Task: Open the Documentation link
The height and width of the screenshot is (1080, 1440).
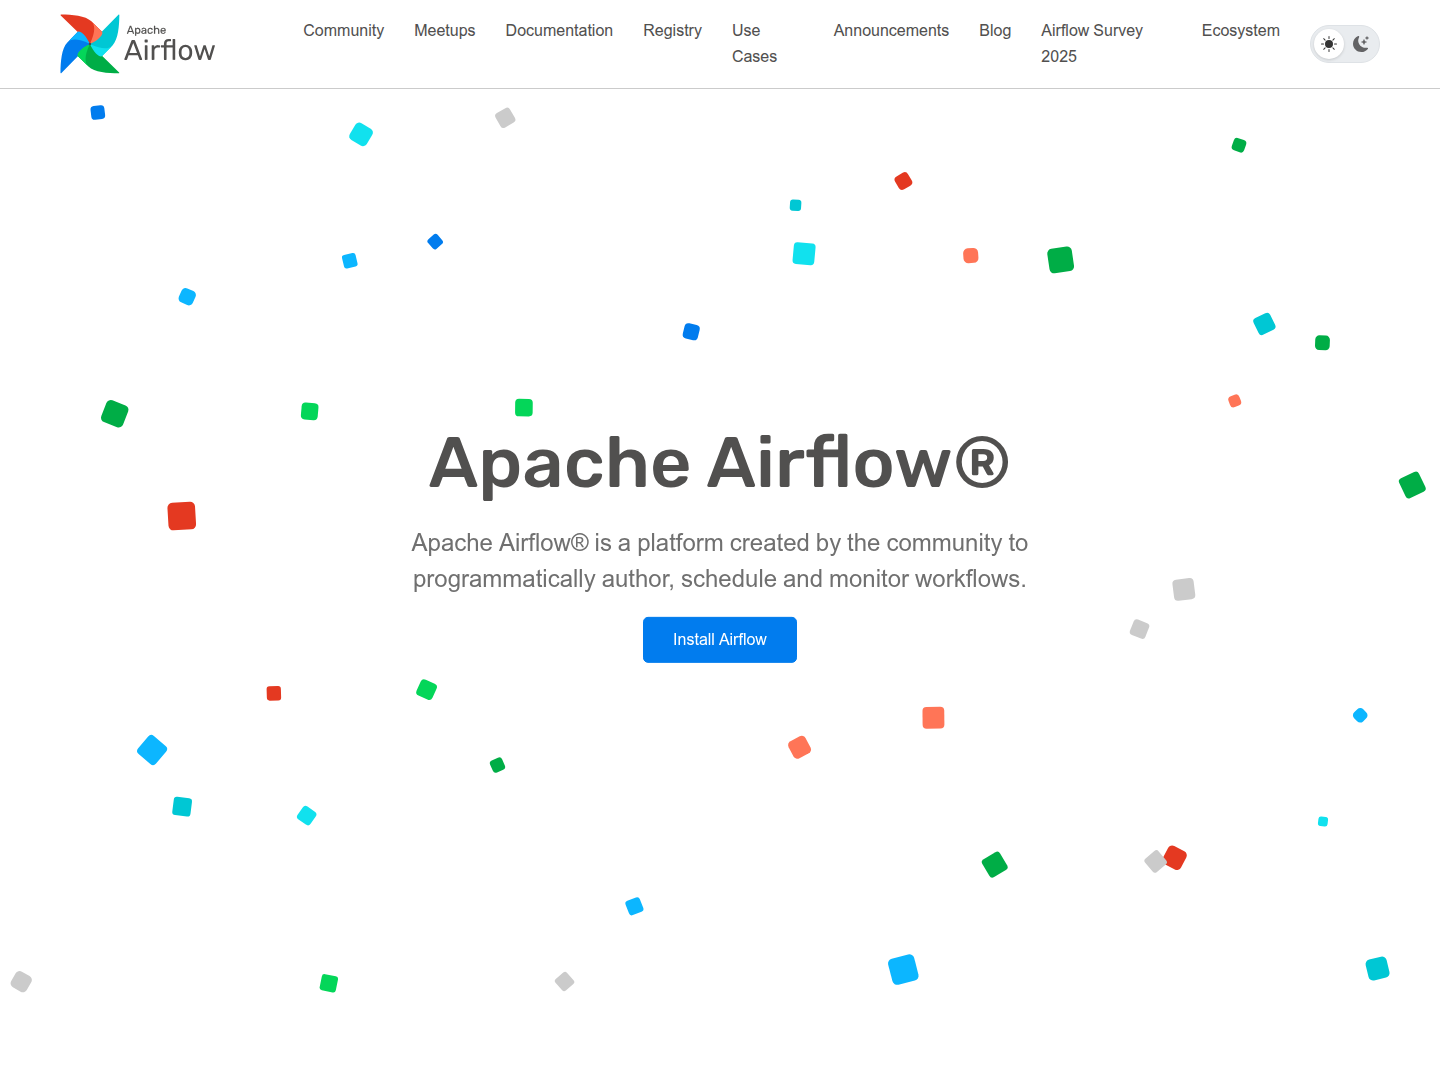Action: (x=559, y=31)
